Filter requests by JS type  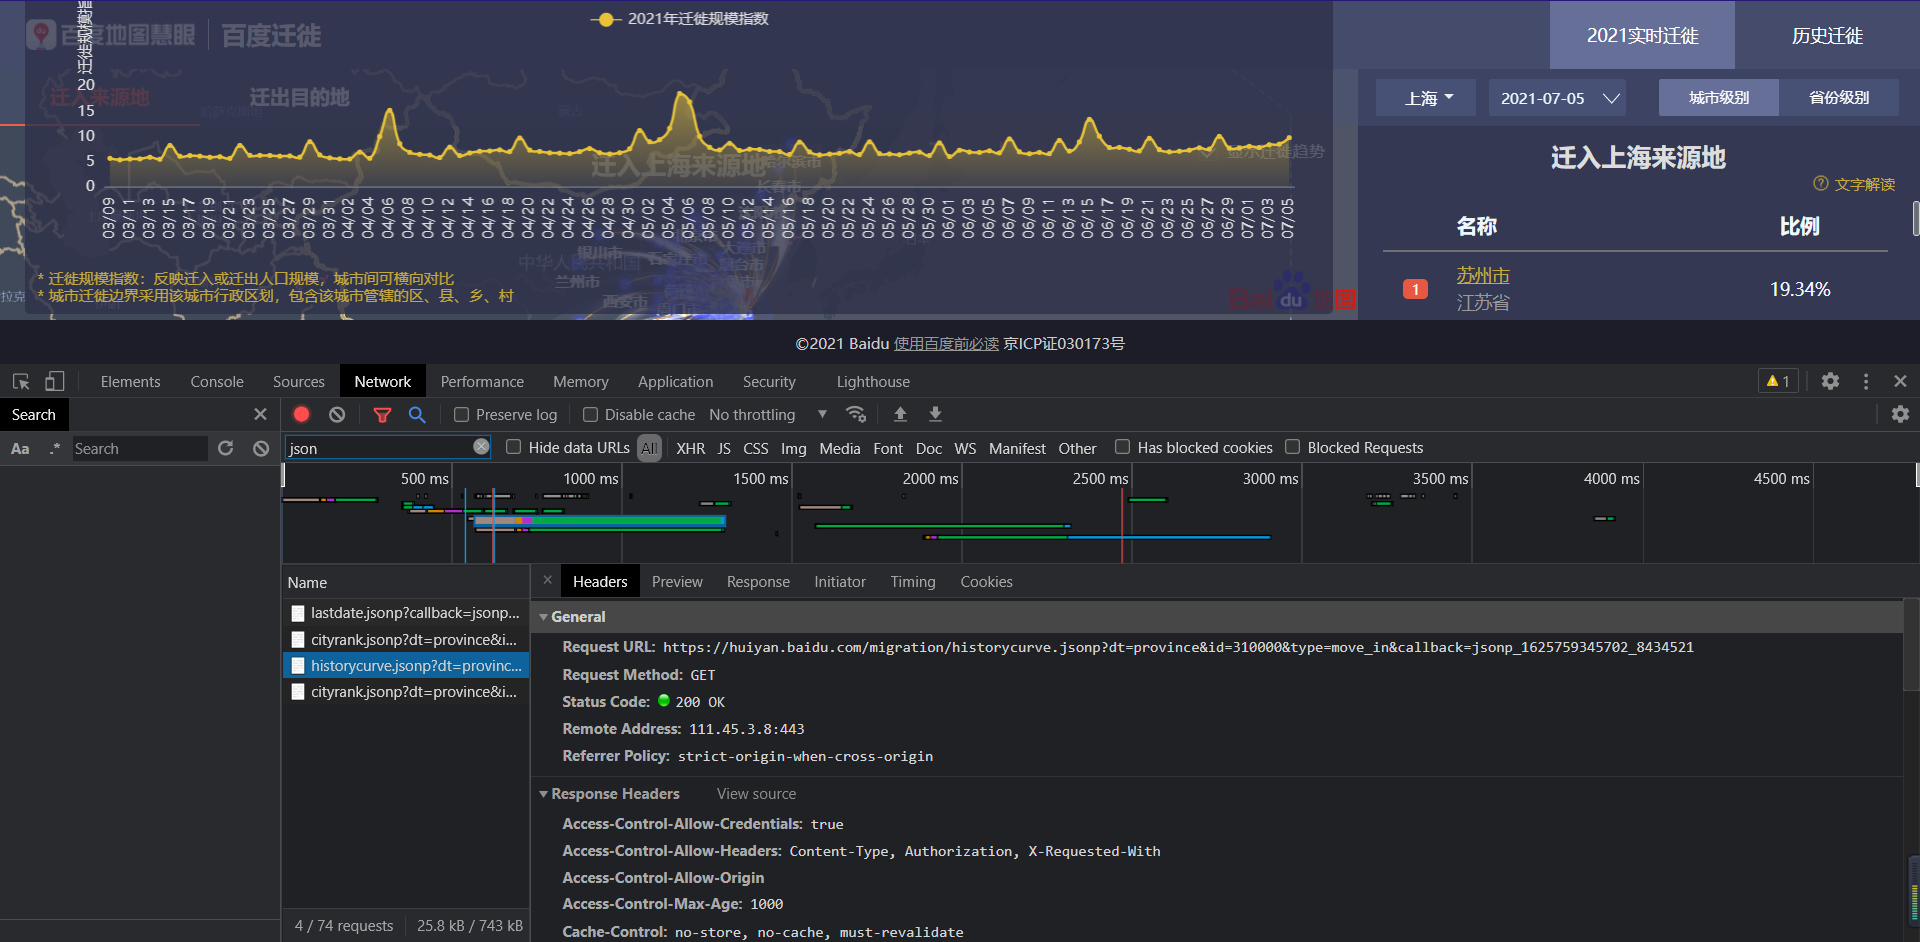pos(724,448)
